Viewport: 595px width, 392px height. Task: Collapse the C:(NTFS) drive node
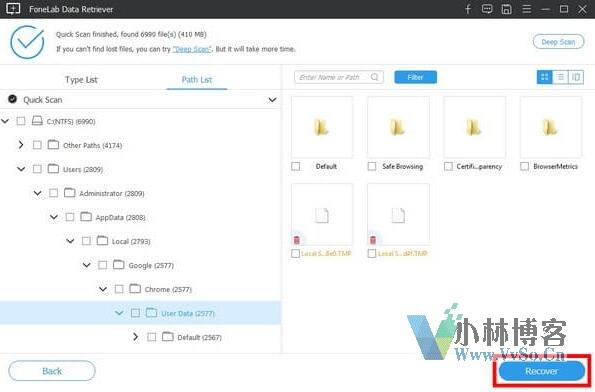[x=5, y=121]
